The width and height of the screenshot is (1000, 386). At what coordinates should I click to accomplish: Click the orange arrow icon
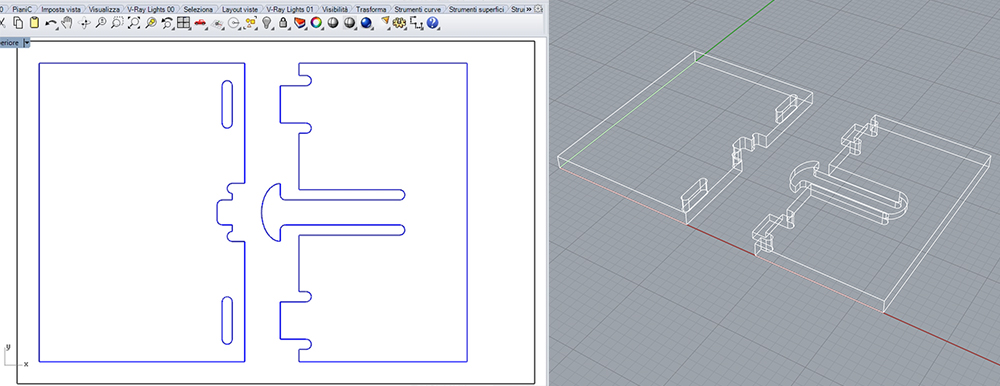click(x=385, y=22)
